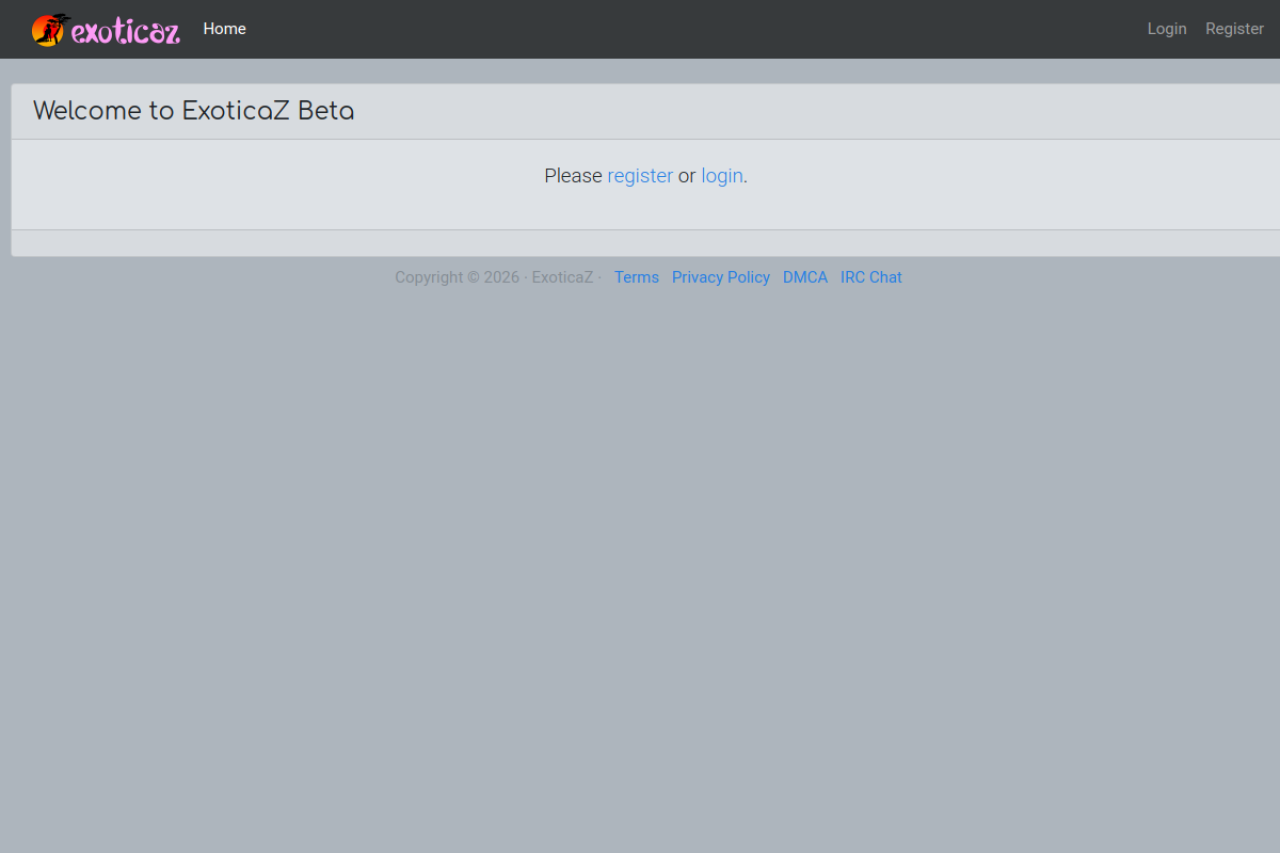This screenshot has width=1280, height=853.
Task: Open the Terms footer link
Action: (x=636, y=277)
